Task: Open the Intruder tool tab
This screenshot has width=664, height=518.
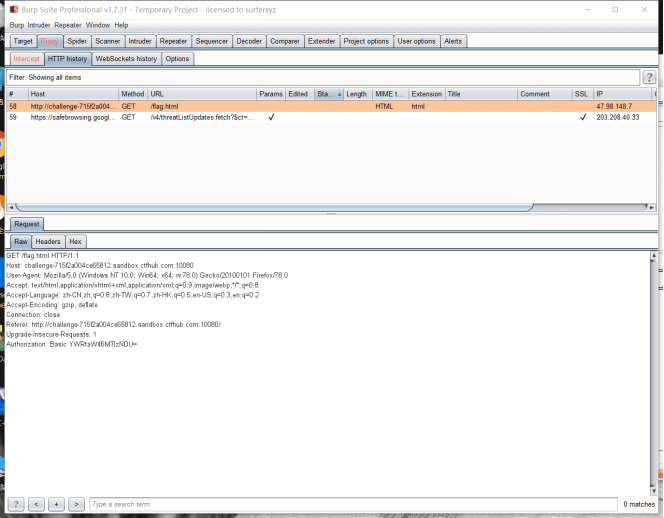Action: (x=140, y=41)
